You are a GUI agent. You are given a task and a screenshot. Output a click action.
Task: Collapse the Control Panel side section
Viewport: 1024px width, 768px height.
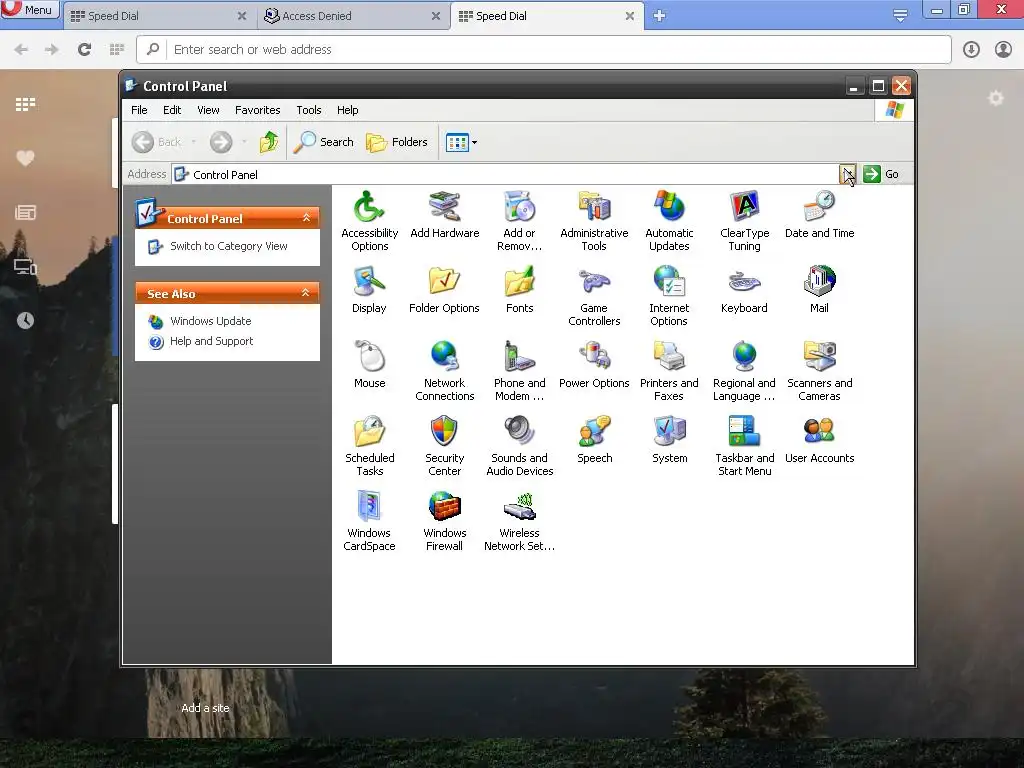click(306, 217)
